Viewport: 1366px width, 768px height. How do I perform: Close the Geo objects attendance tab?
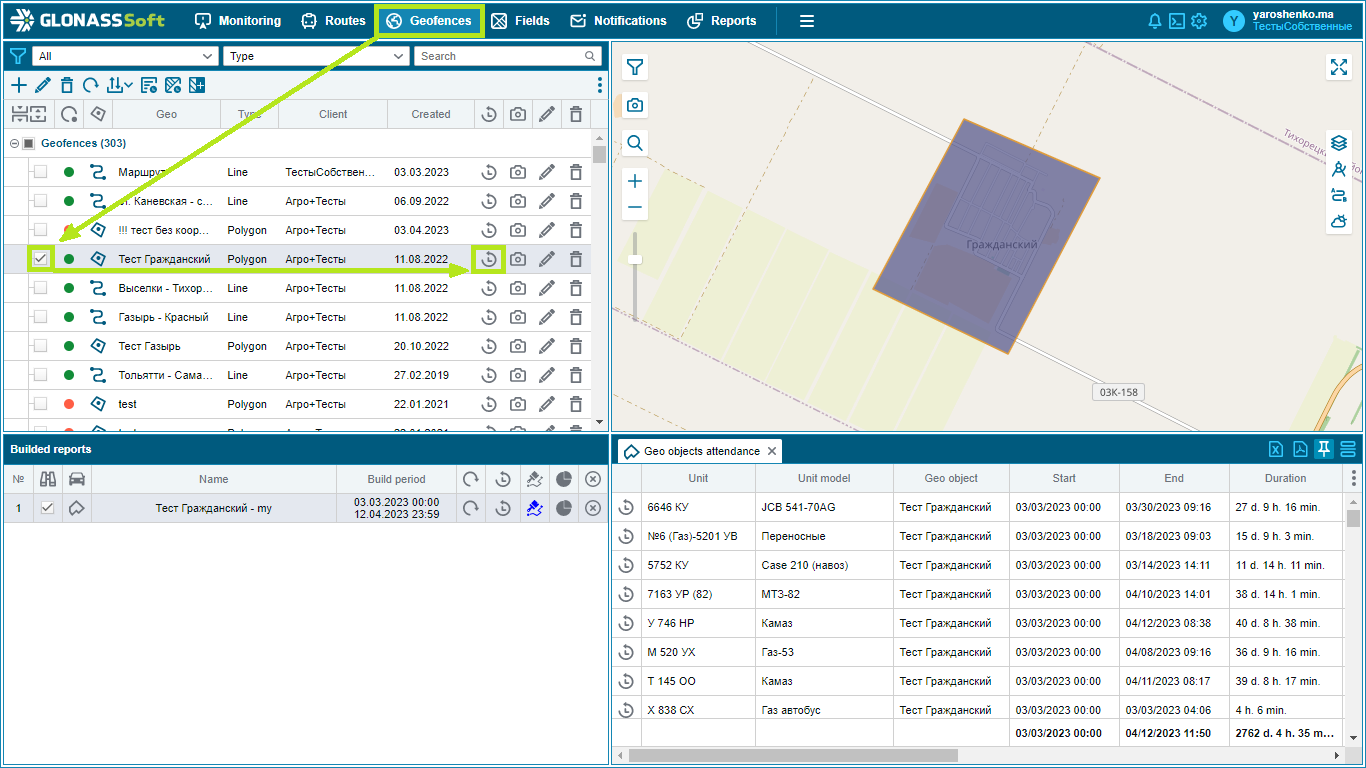click(772, 451)
